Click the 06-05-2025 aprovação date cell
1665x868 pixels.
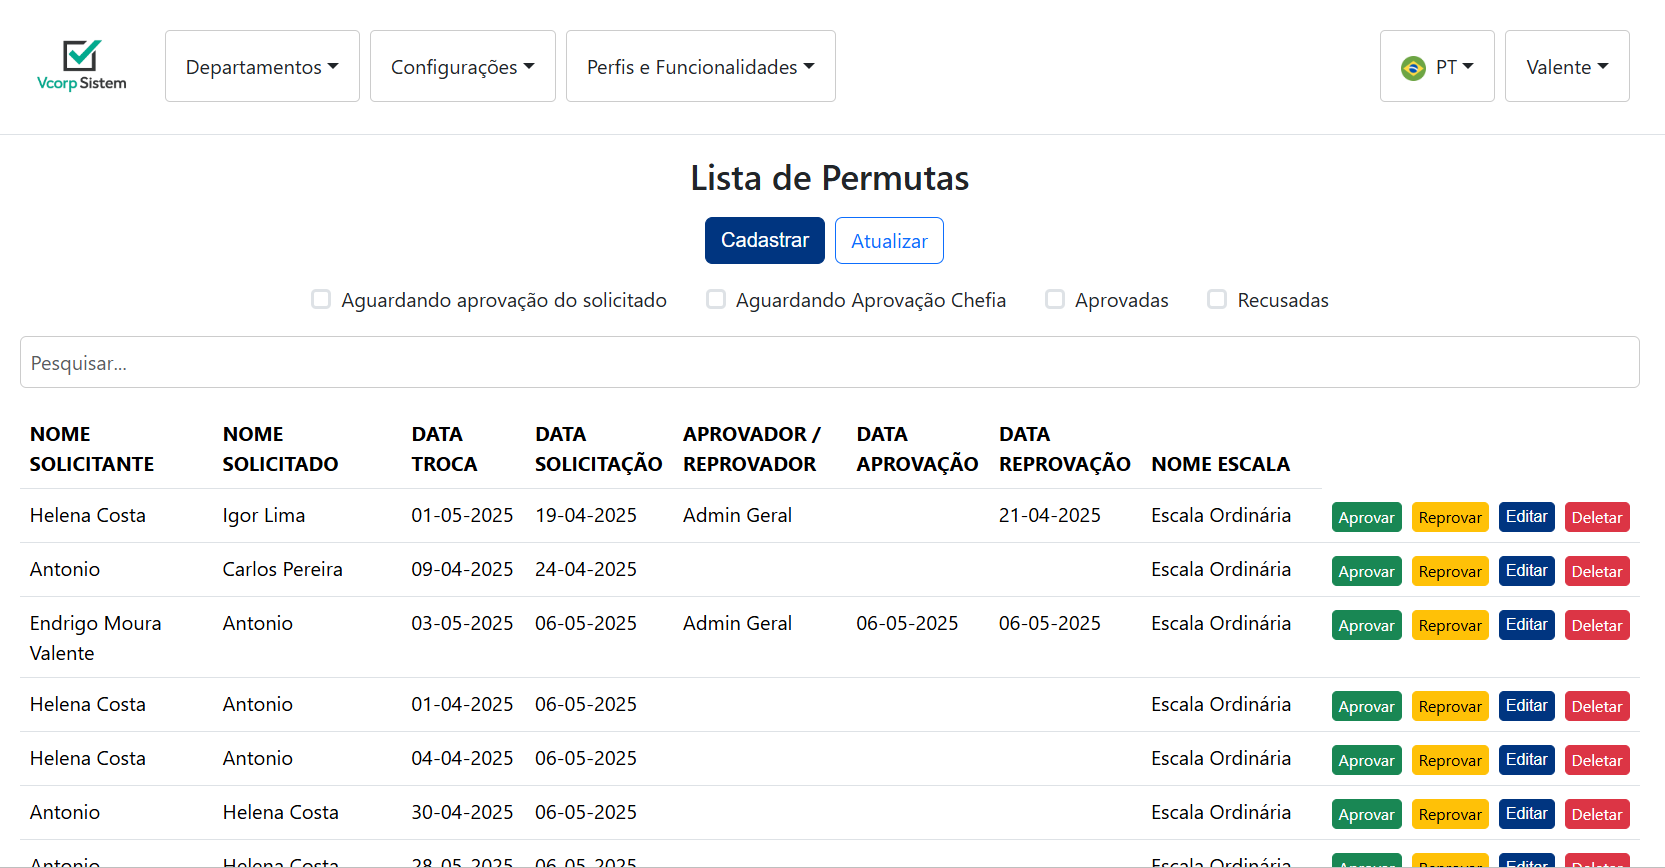pyautogui.click(x=907, y=623)
